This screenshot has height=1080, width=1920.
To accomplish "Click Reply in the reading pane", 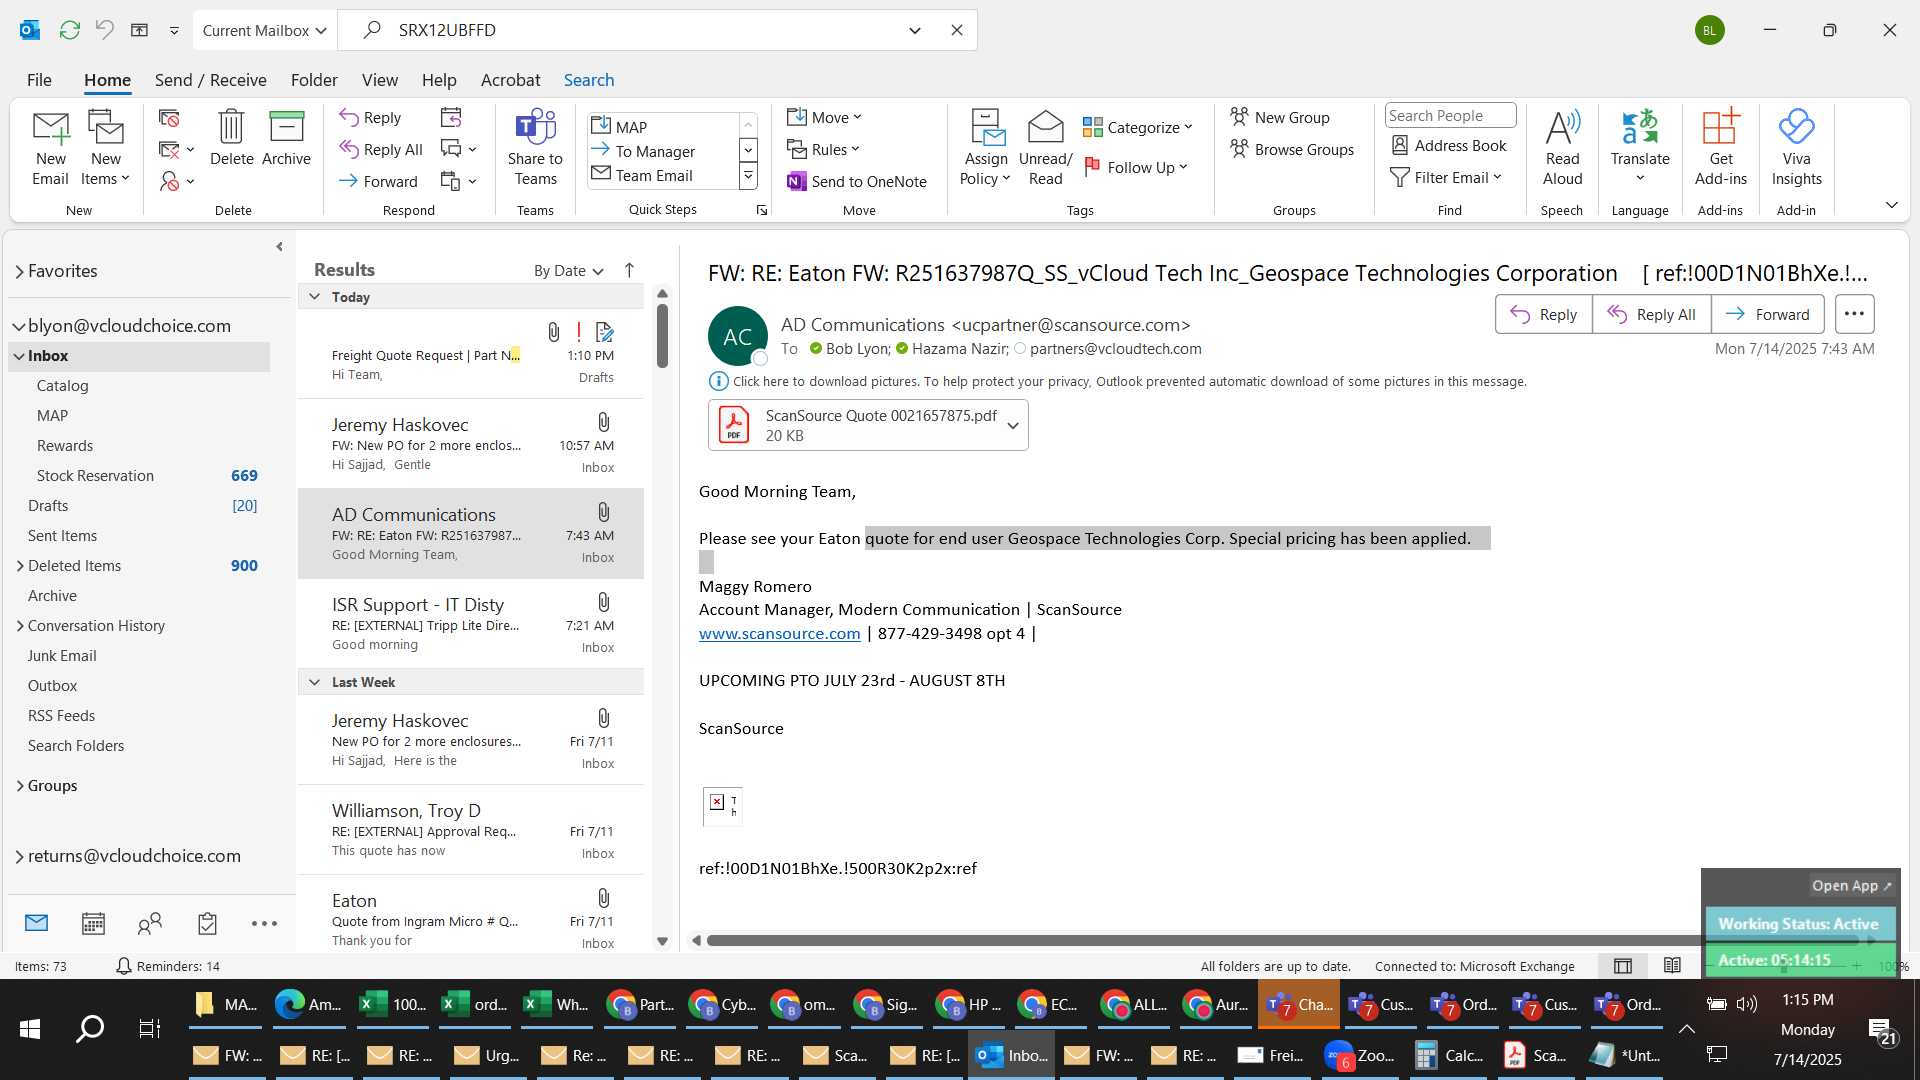I will [1544, 314].
